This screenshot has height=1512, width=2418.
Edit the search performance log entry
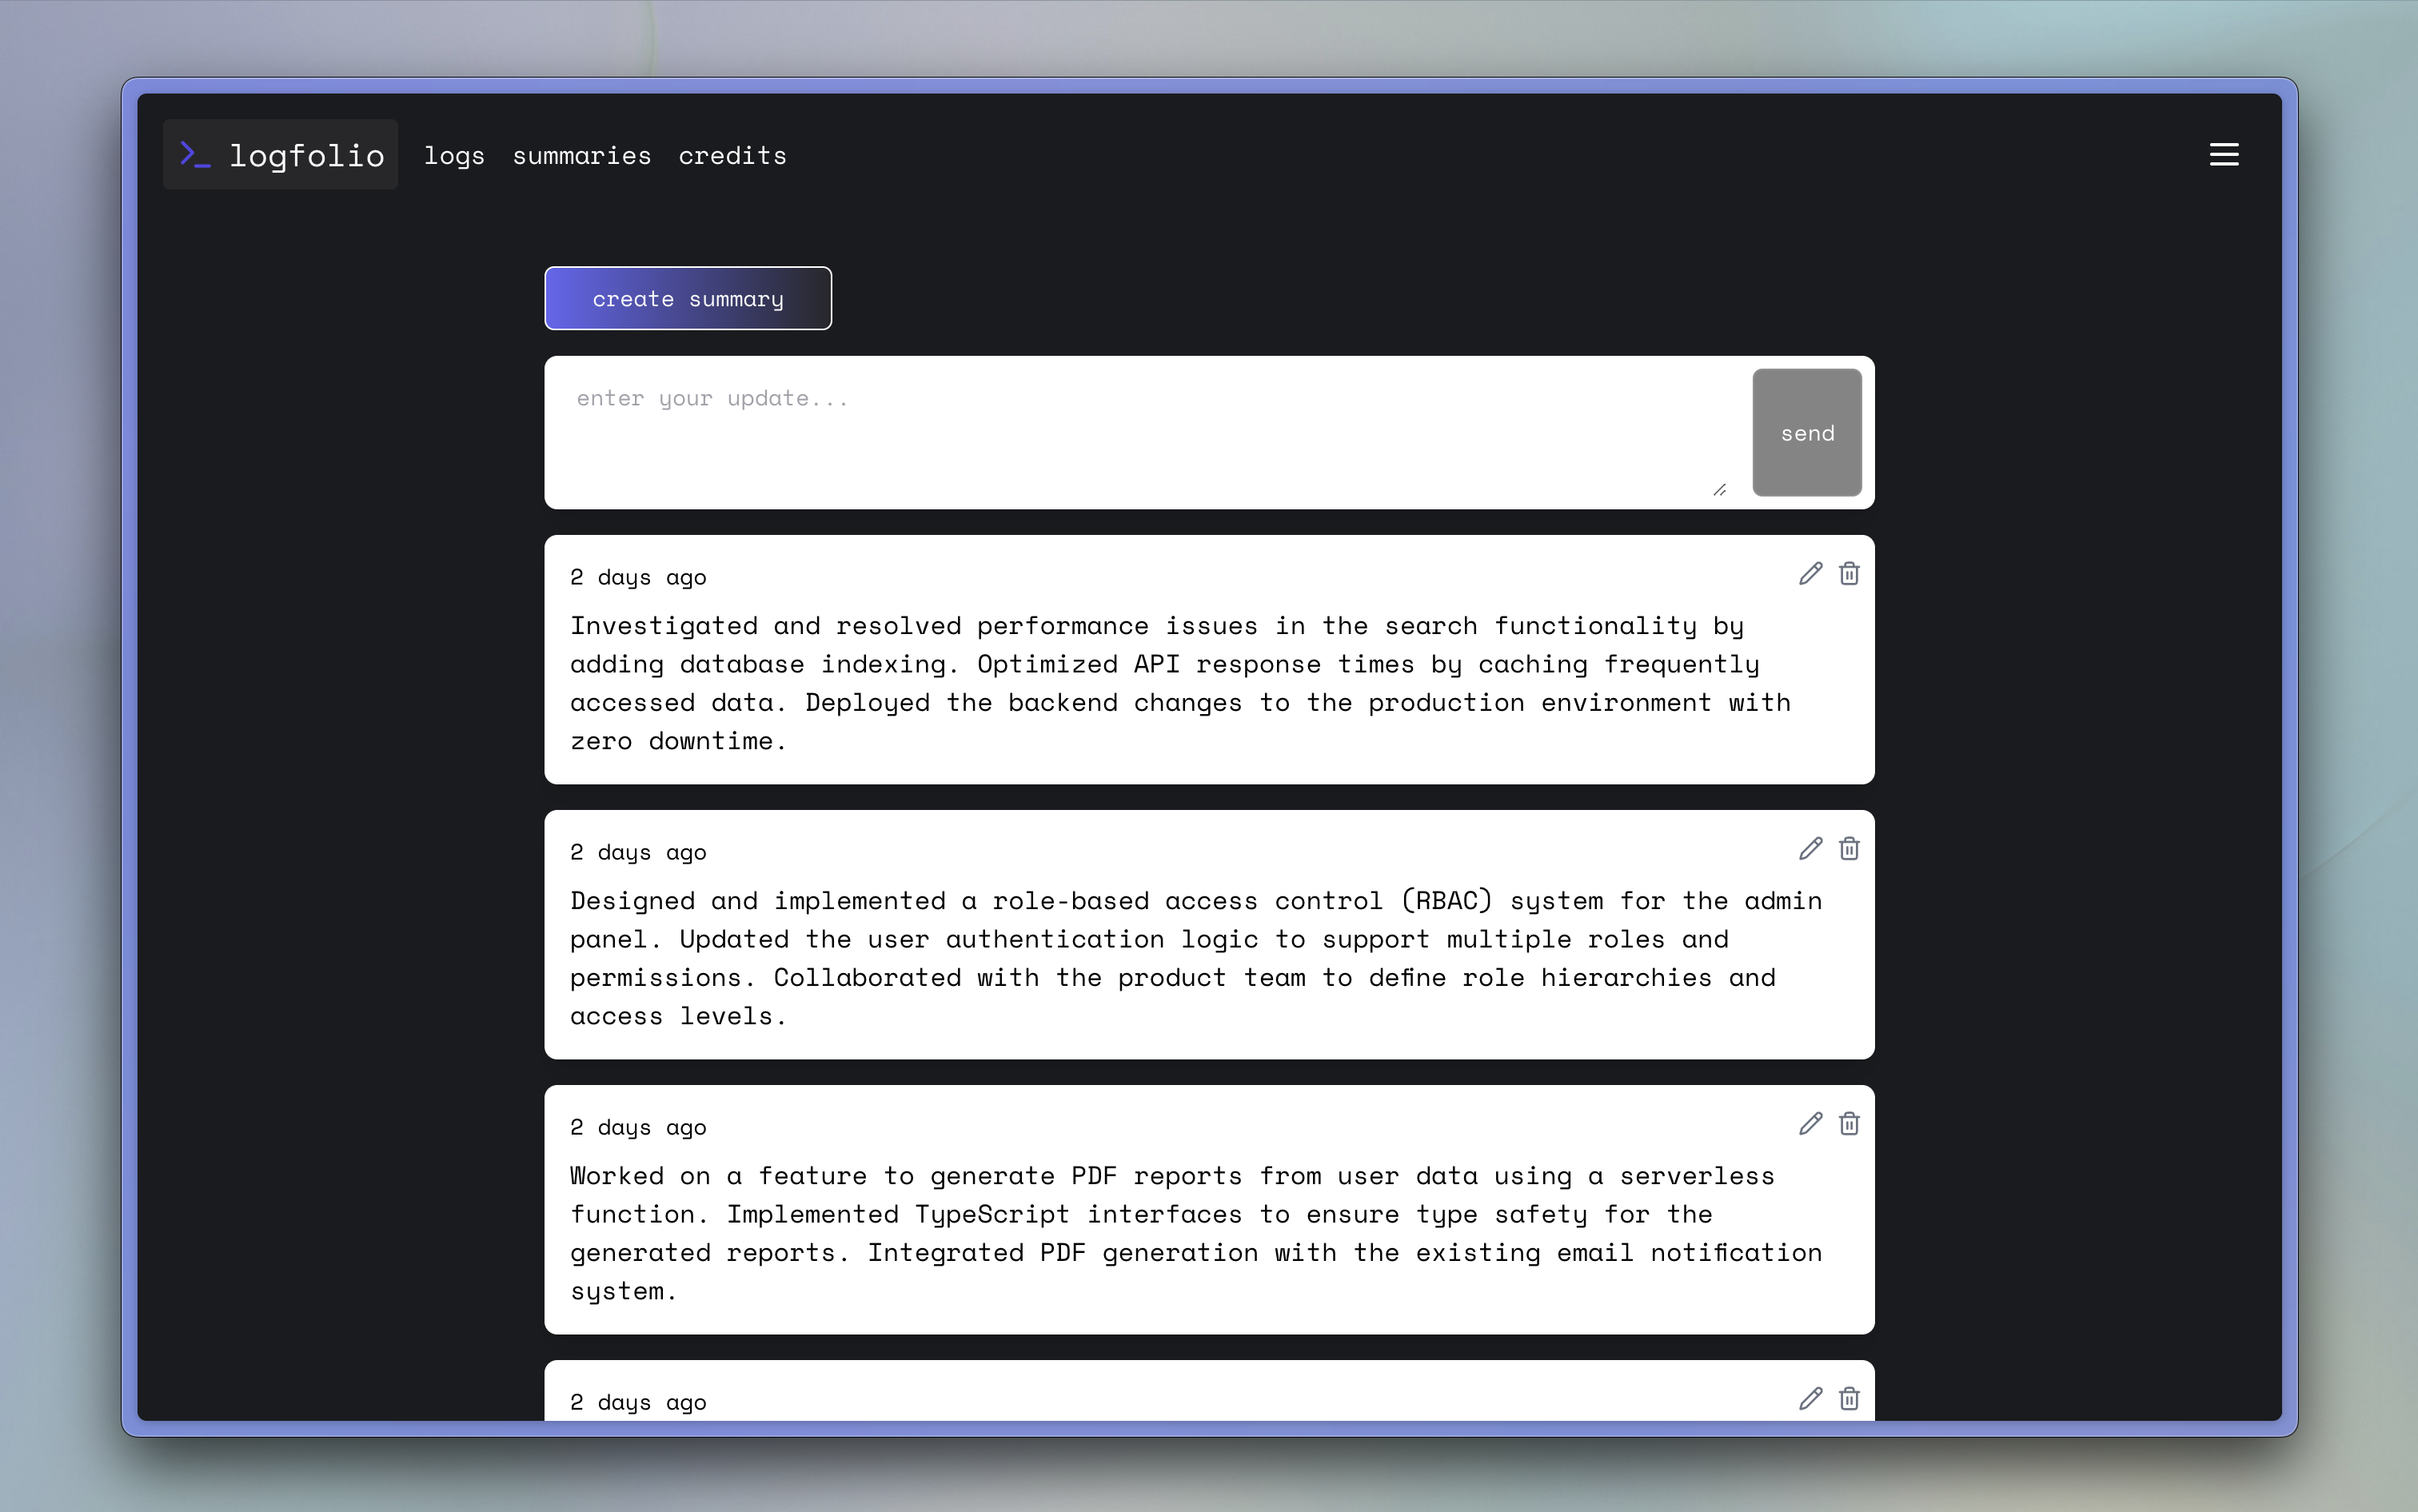coord(1810,574)
